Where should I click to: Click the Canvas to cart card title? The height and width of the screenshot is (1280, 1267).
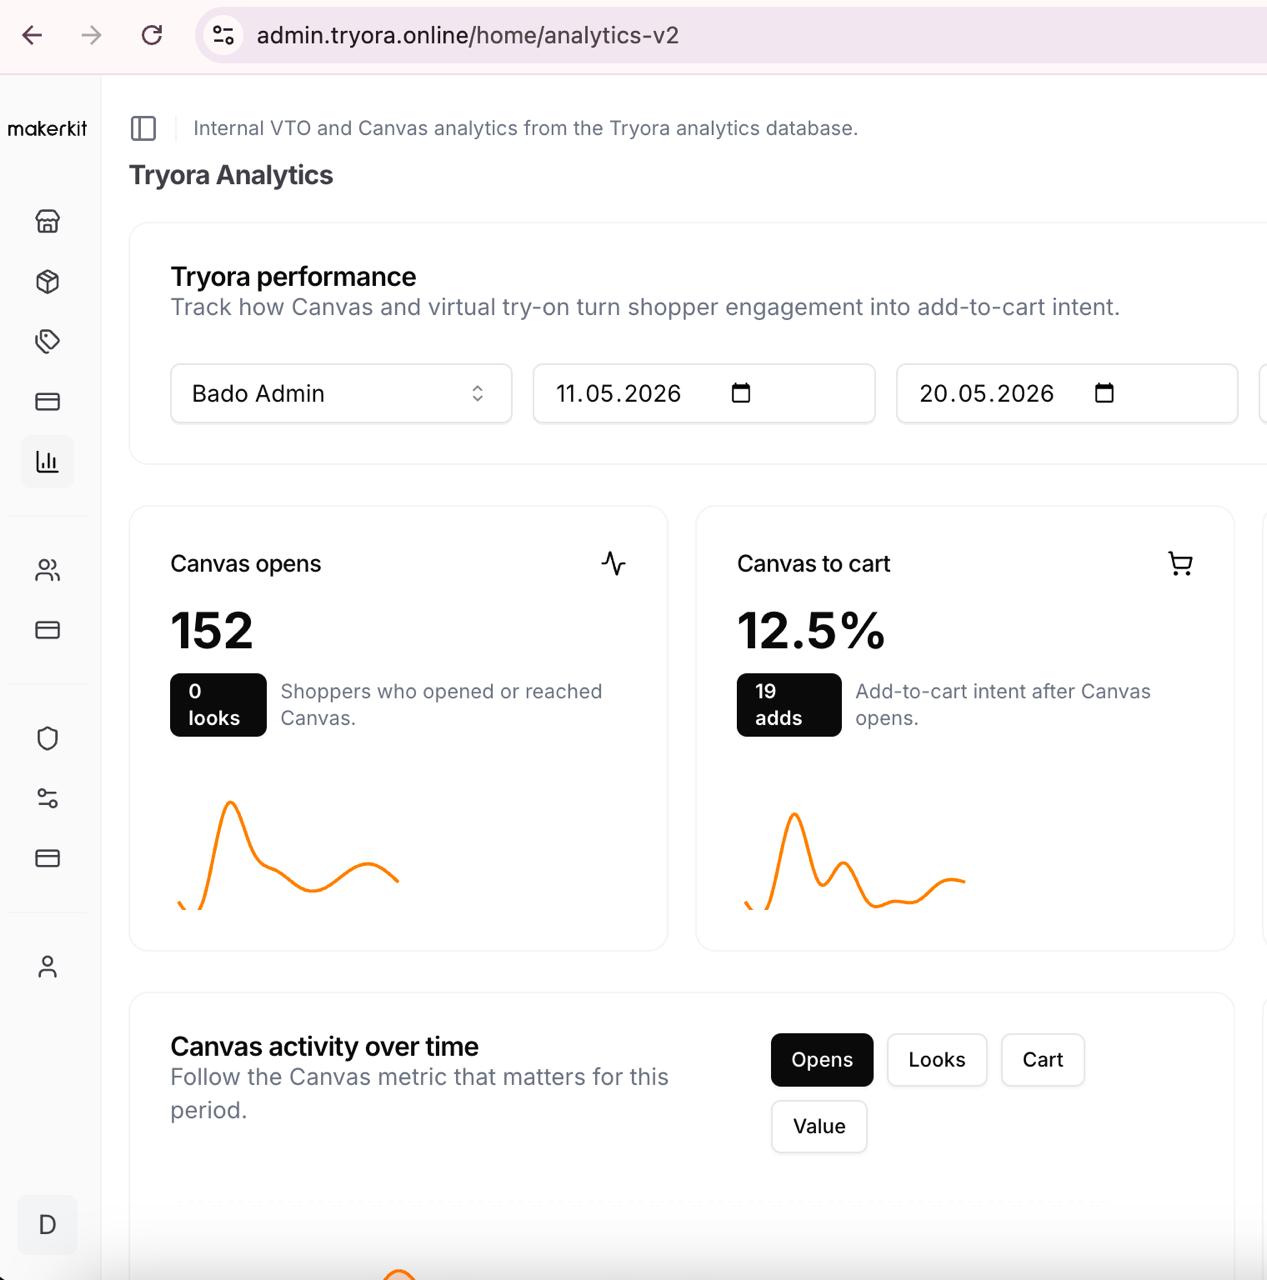[x=813, y=564]
